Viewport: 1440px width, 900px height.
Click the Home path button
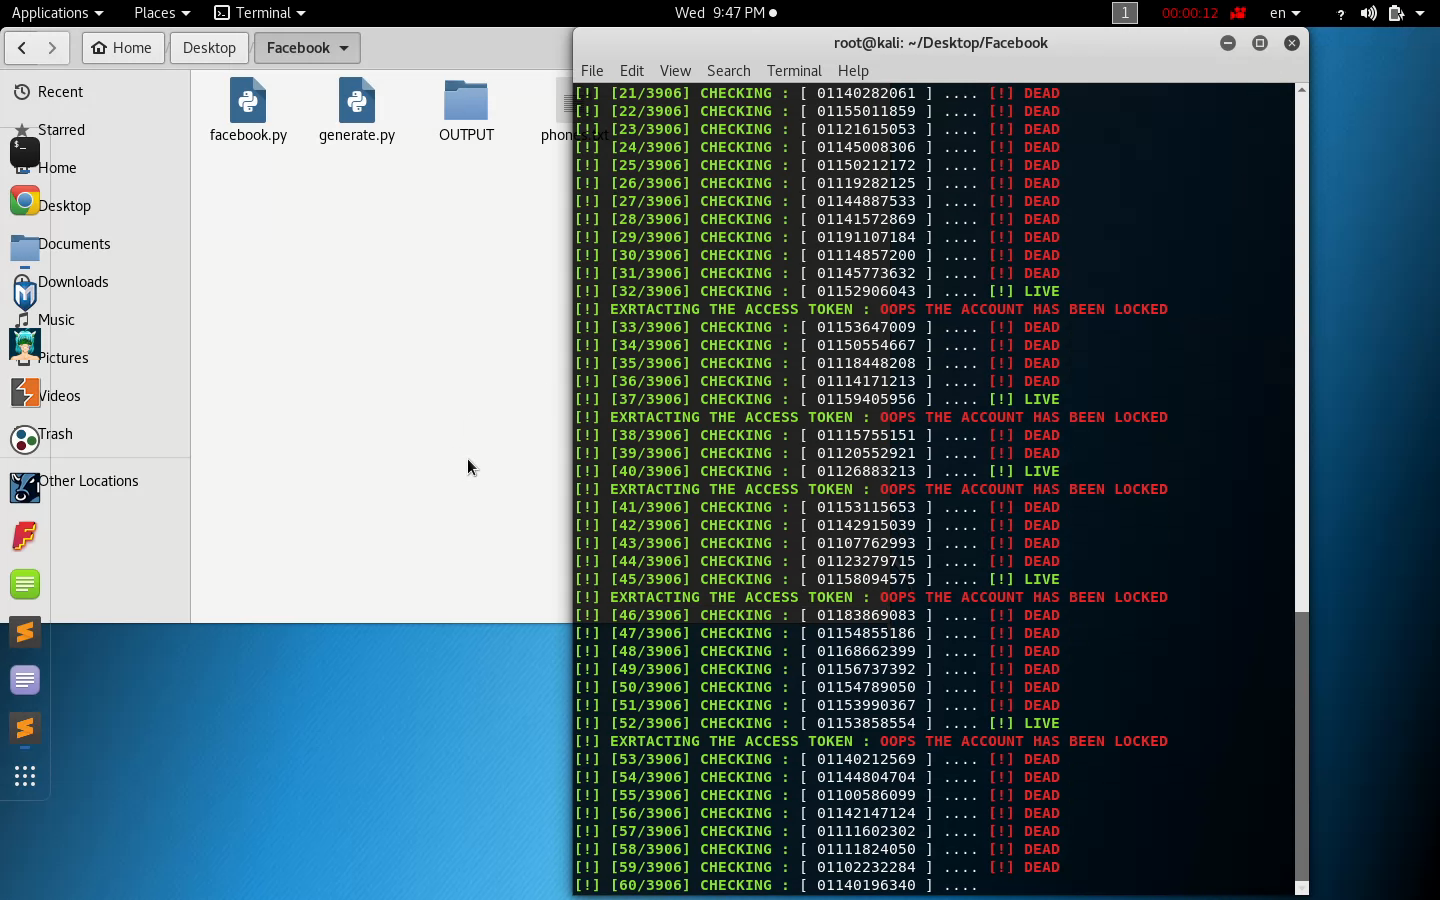click(x=123, y=47)
